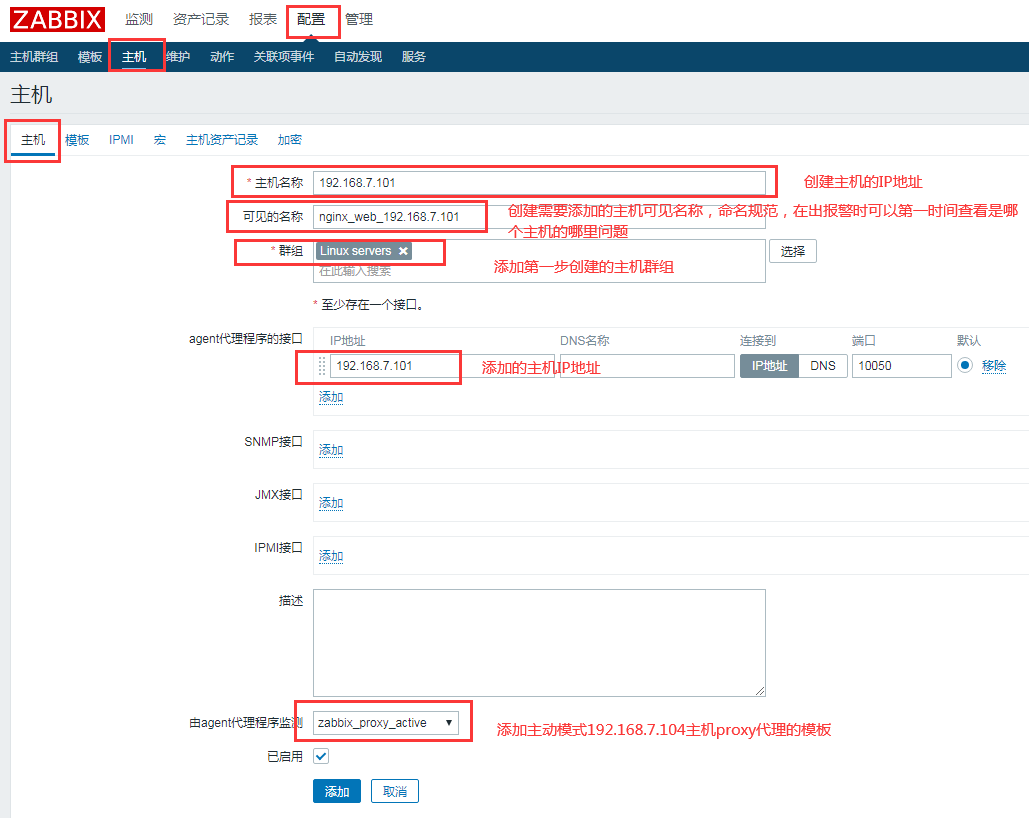Open the 监测 top menu
This screenshot has width=1029, height=818.
(138, 20)
